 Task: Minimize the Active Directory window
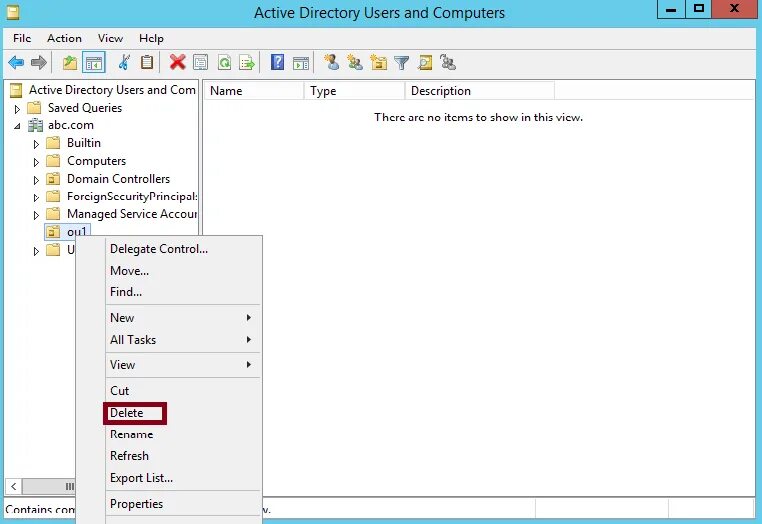click(671, 9)
